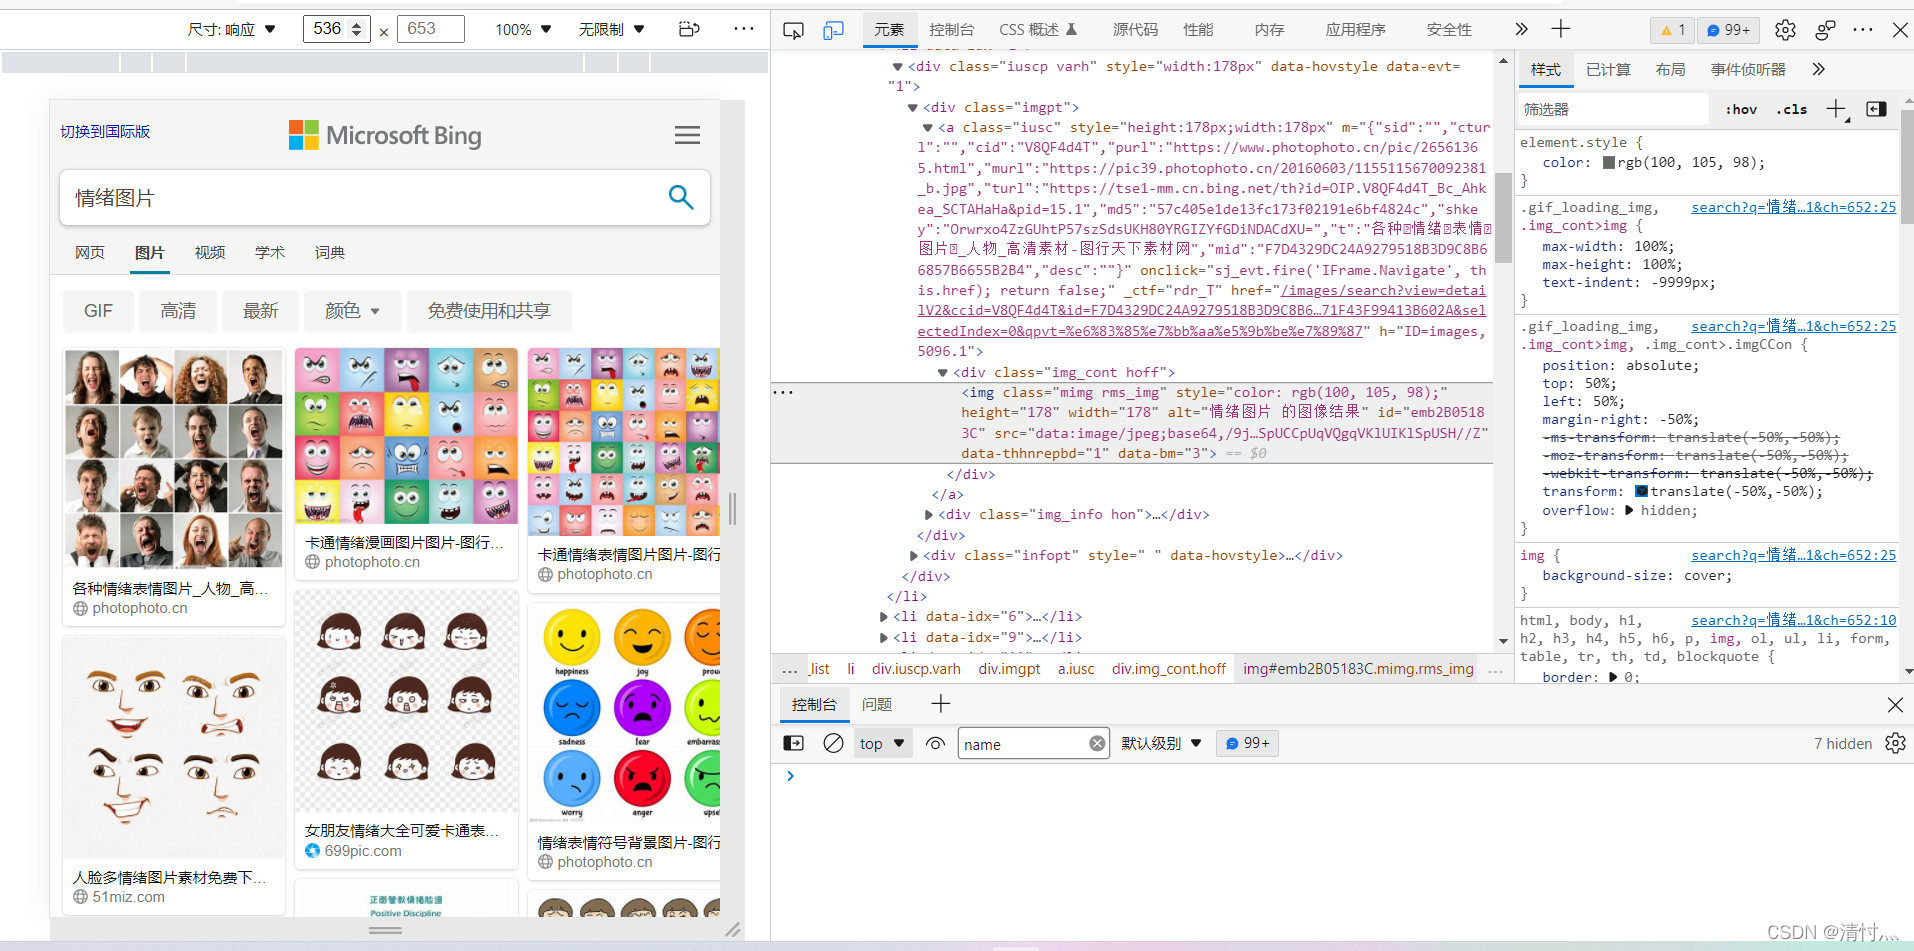Clear the name filter text
This screenshot has width=1914, height=951.
[1097, 743]
